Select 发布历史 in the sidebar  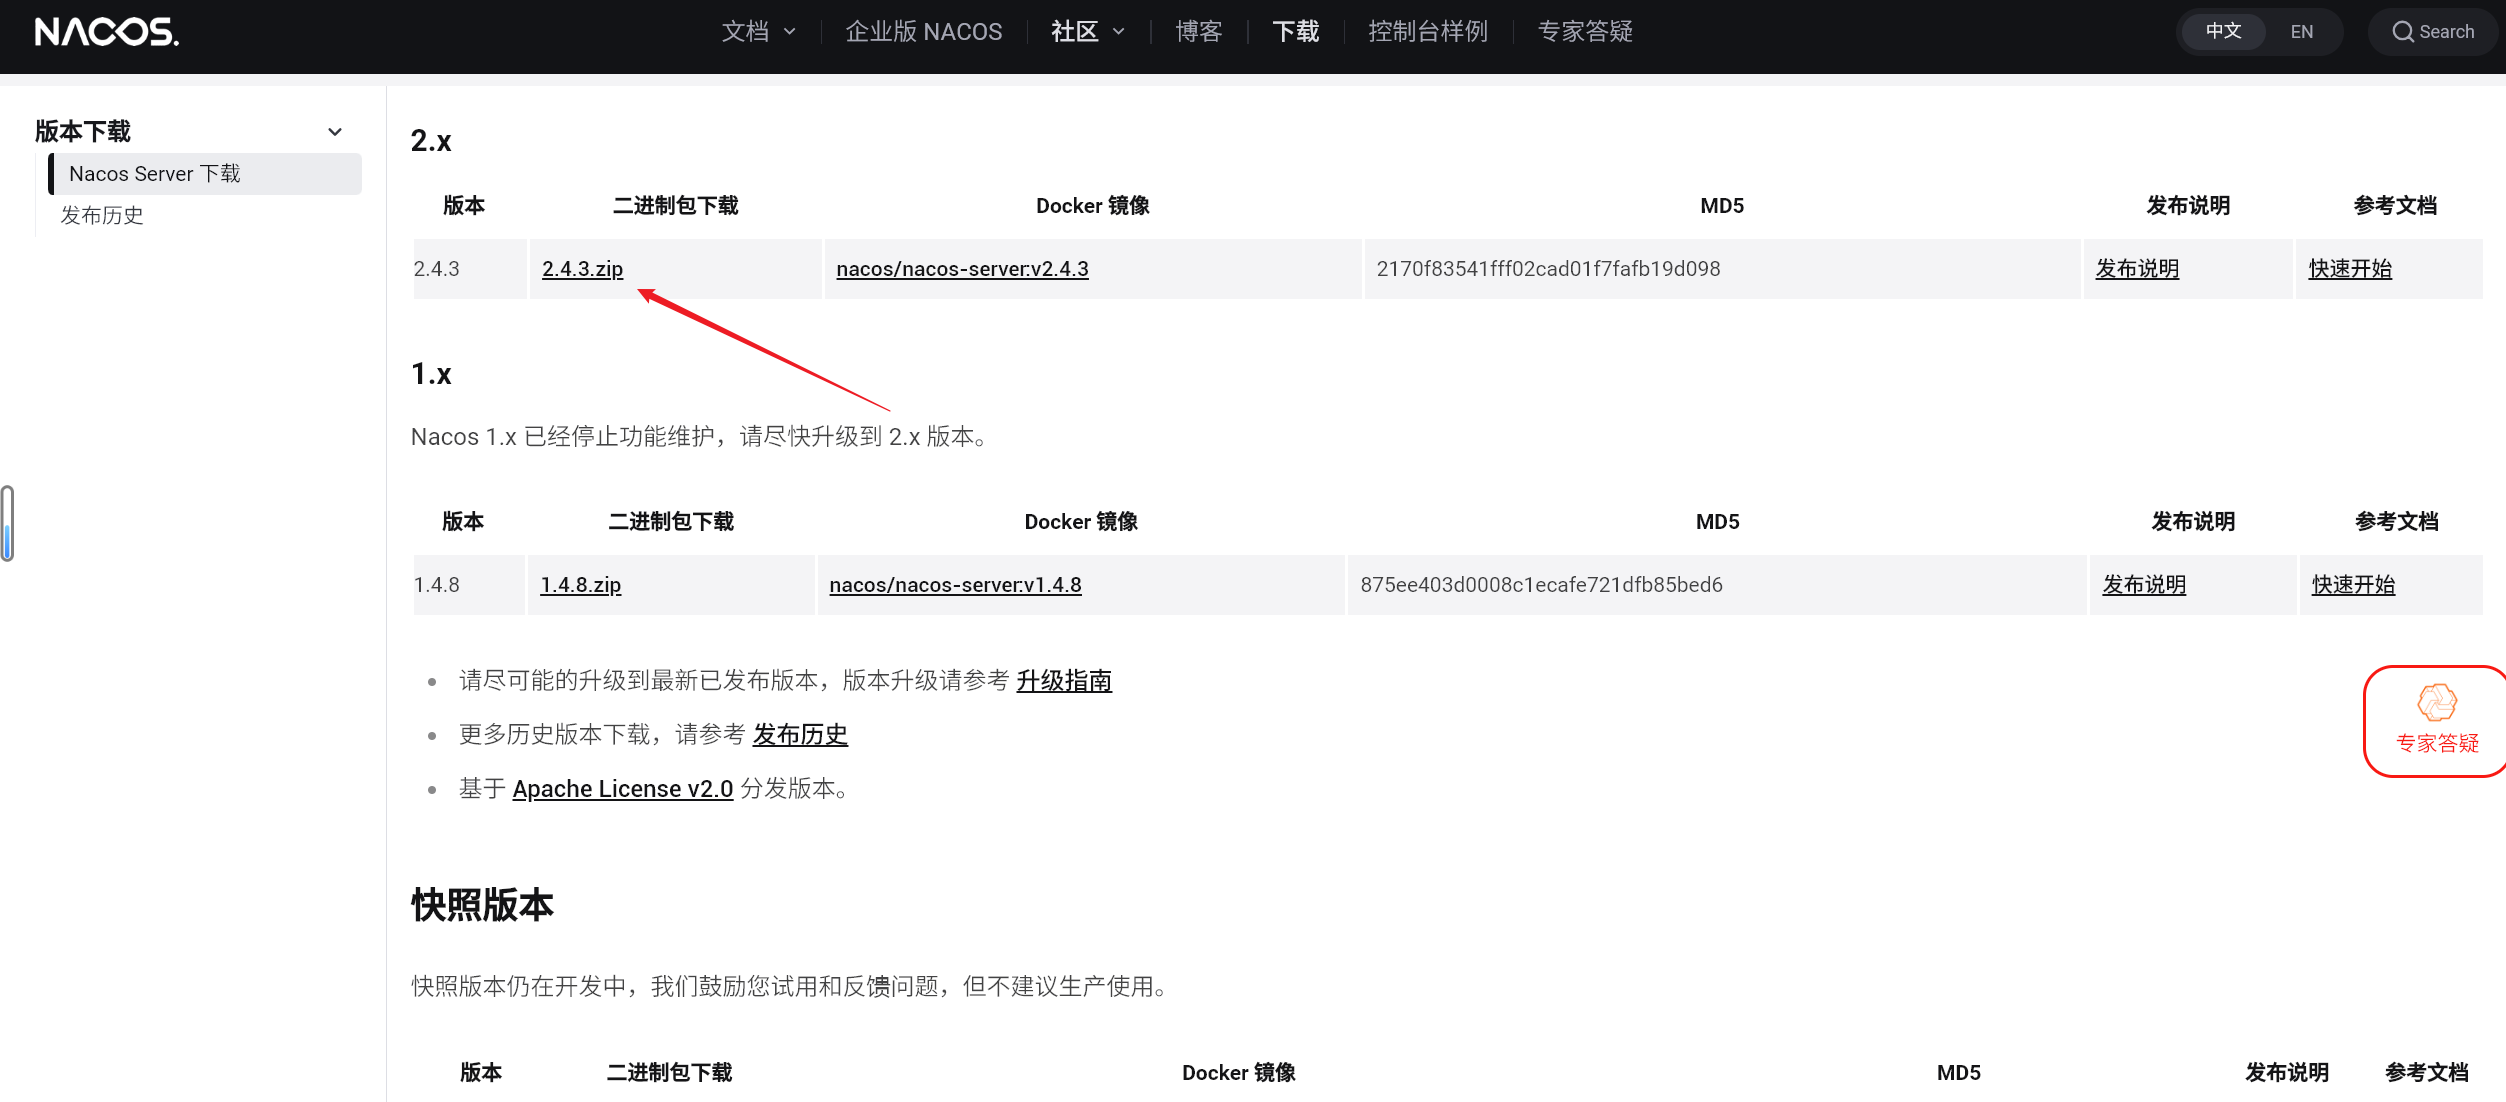click(x=102, y=216)
